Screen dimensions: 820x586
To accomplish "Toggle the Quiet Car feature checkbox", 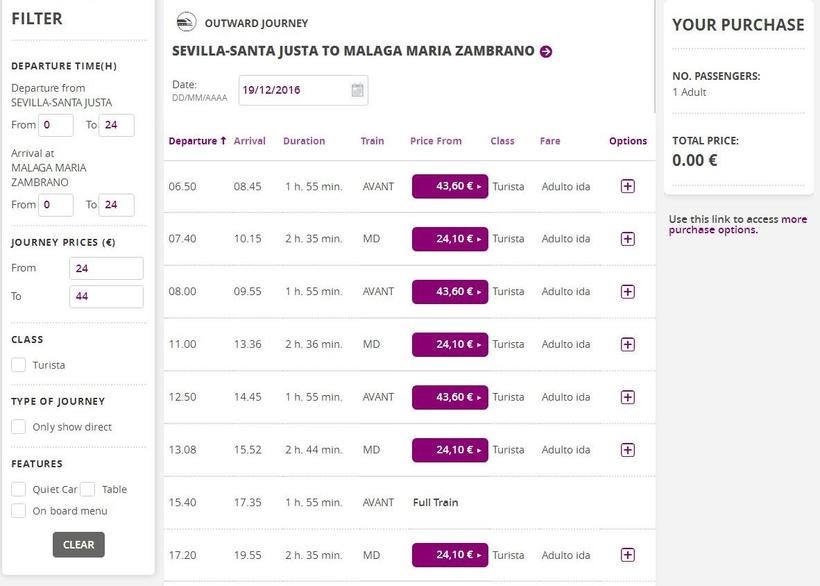I will click(x=19, y=489).
